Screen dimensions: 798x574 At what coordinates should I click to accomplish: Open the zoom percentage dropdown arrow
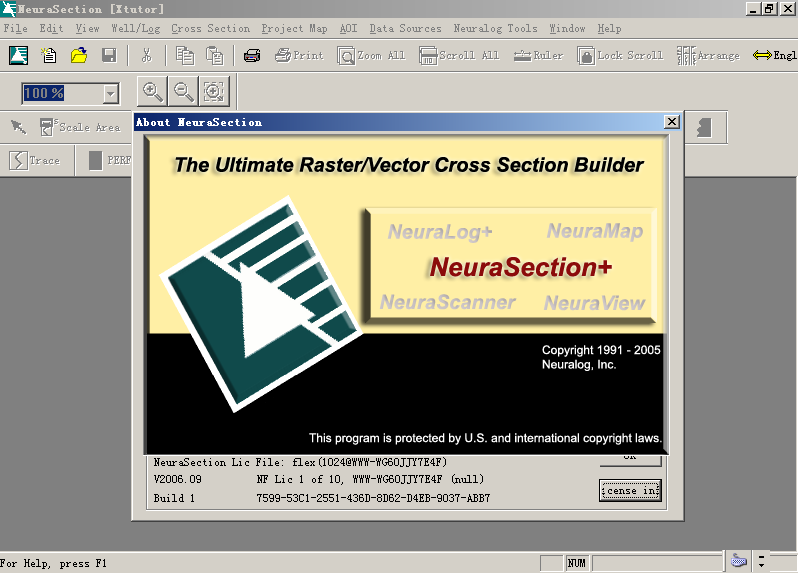(x=110, y=94)
